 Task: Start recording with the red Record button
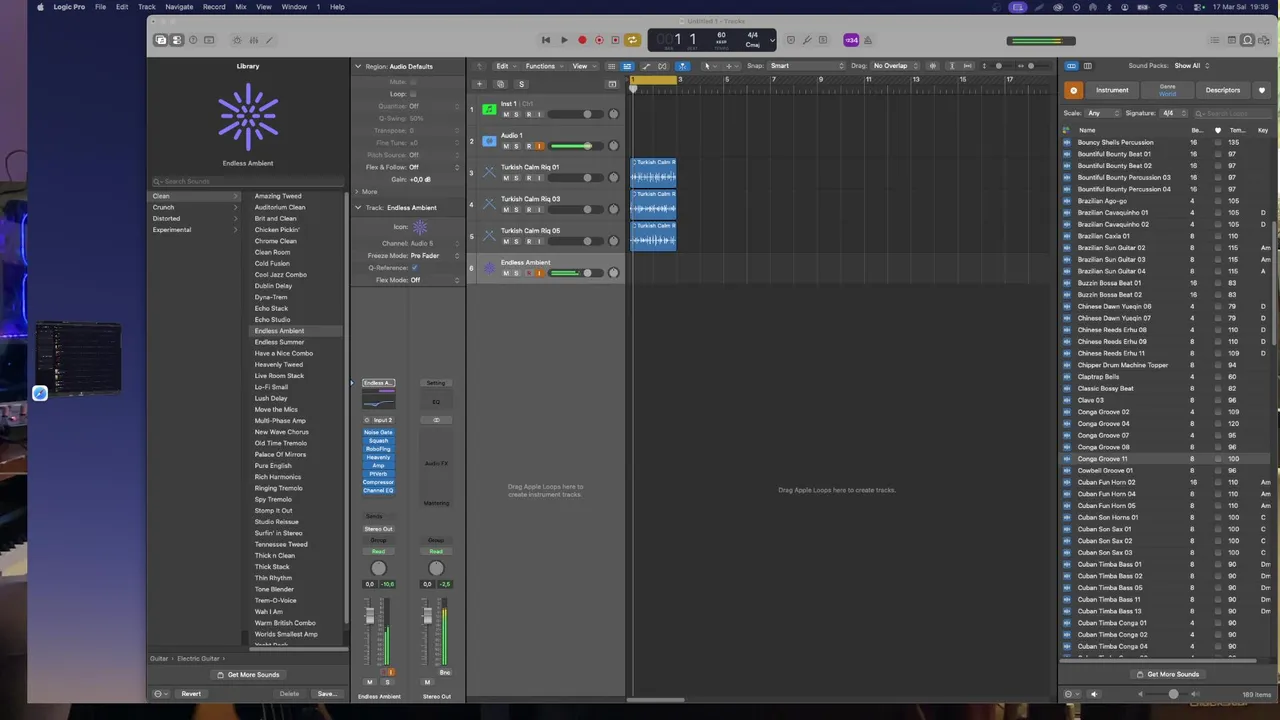pyautogui.click(x=582, y=40)
